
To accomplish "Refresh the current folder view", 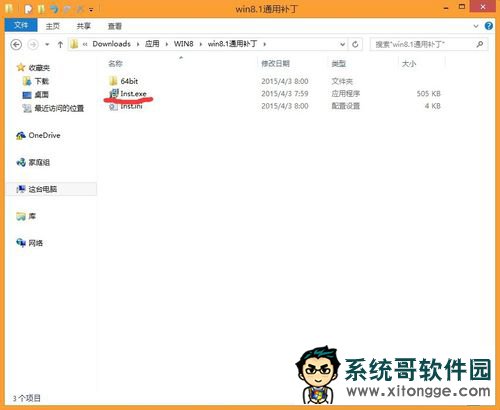I will [x=355, y=44].
